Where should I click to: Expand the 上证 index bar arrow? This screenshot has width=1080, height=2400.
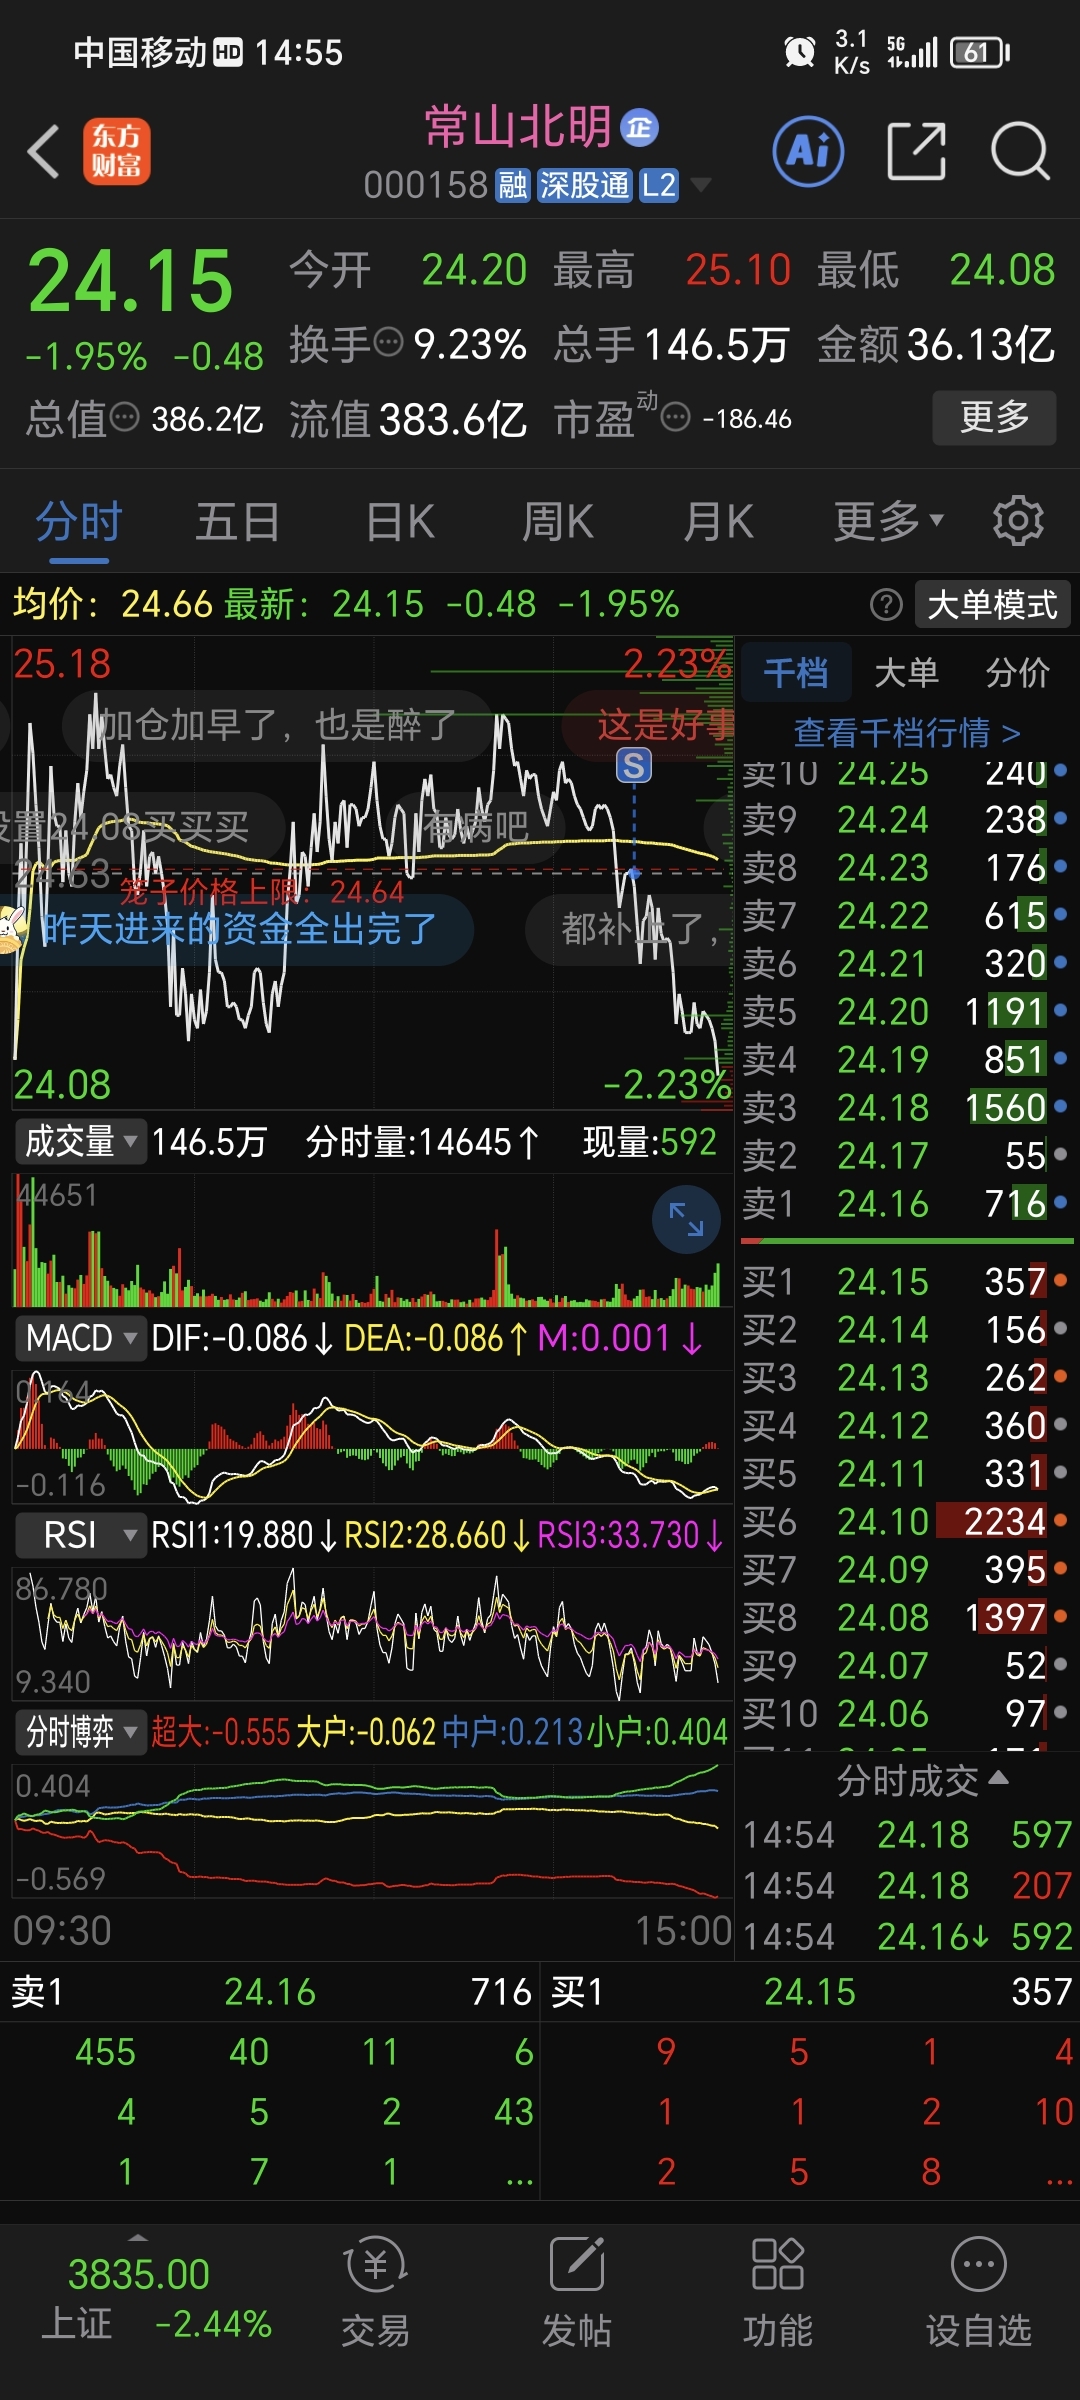pyautogui.click(x=139, y=2236)
